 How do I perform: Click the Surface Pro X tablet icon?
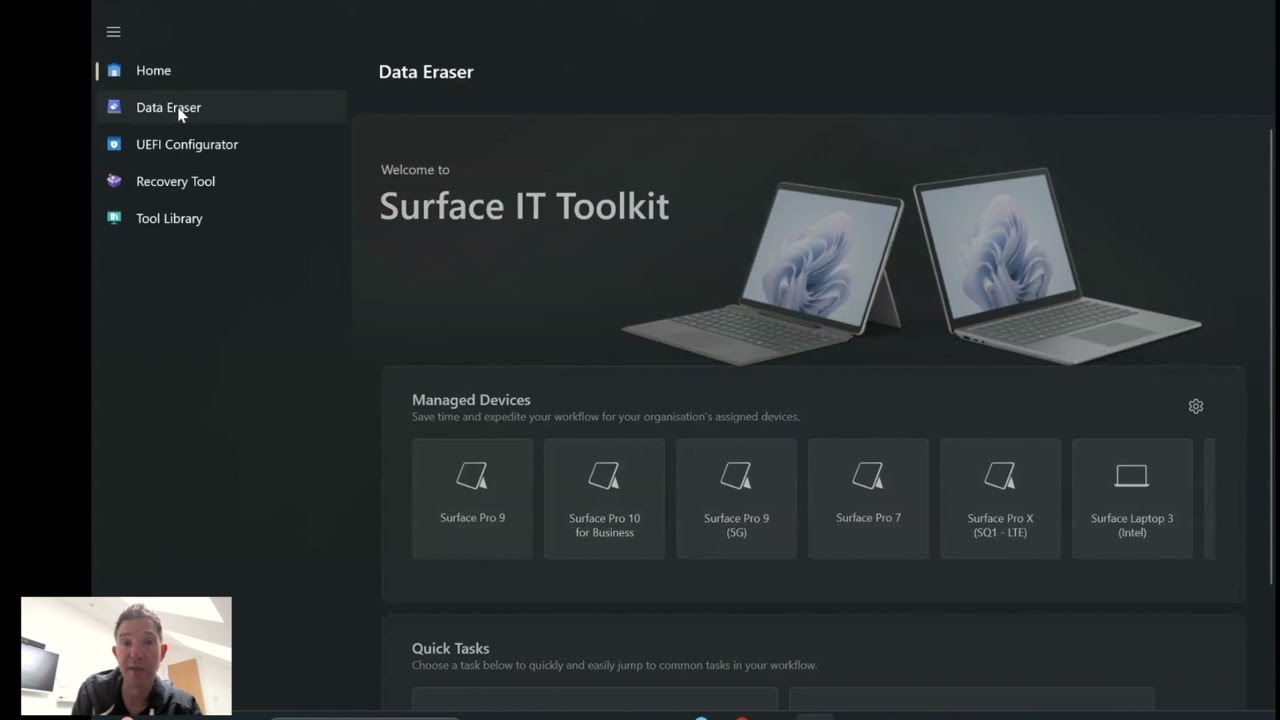pyautogui.click(x=1000, y=476)
